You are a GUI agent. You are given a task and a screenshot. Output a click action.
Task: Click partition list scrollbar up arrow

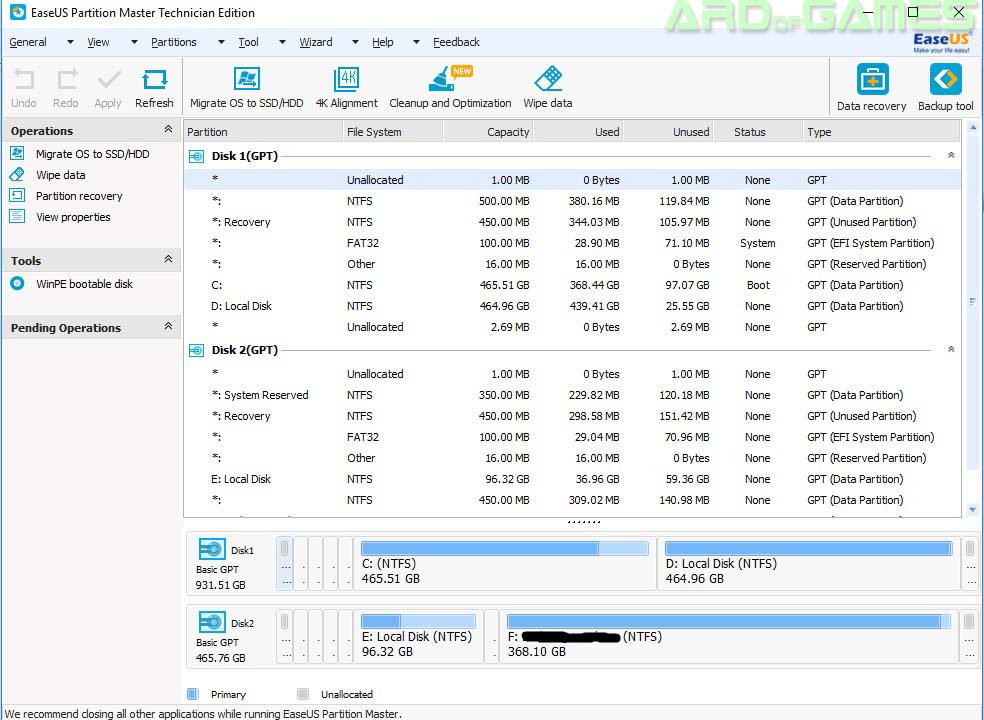[973, 127]
